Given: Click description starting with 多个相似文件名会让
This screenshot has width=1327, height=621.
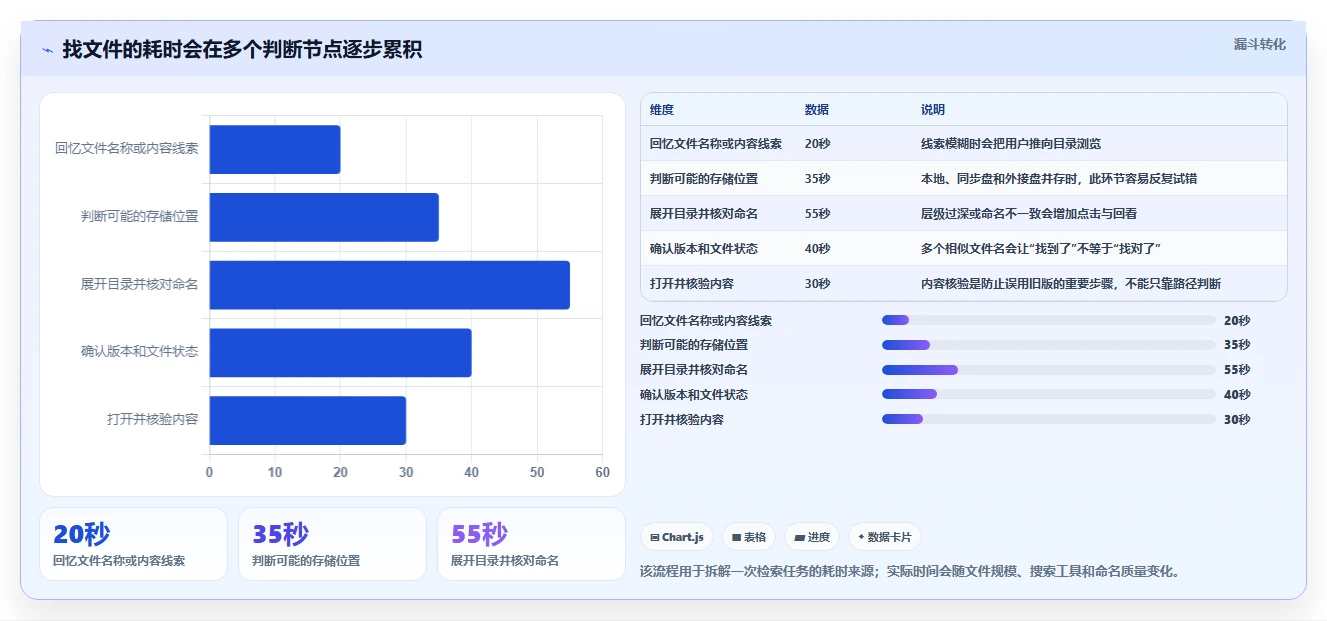Looking at the screenshot, I should point(1040,249).
